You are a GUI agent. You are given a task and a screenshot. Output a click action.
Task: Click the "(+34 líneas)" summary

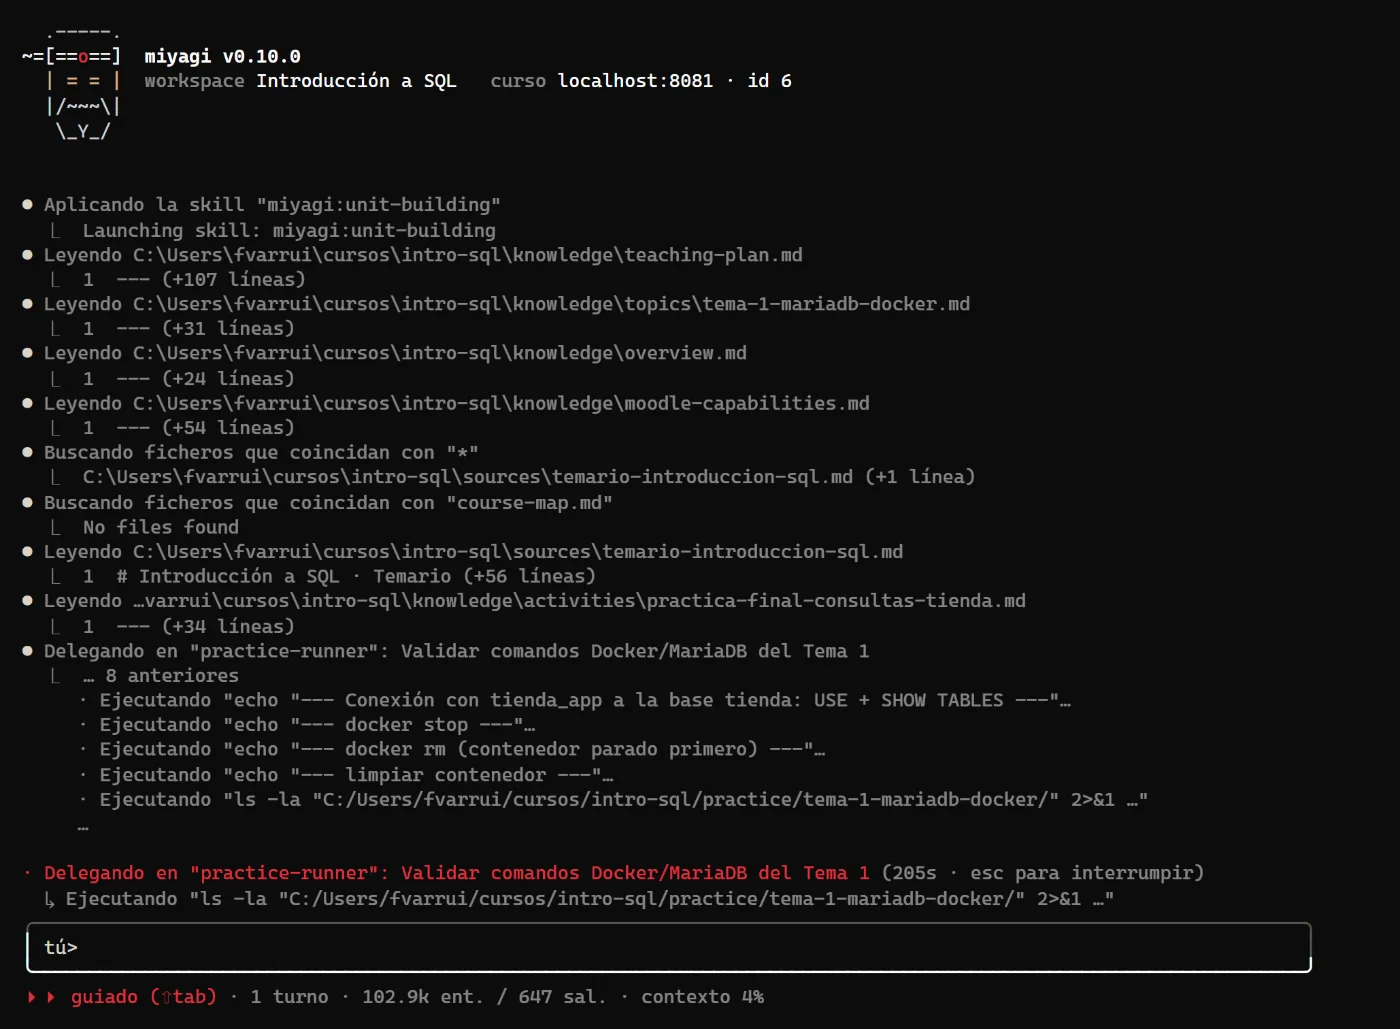click(228, 627)
